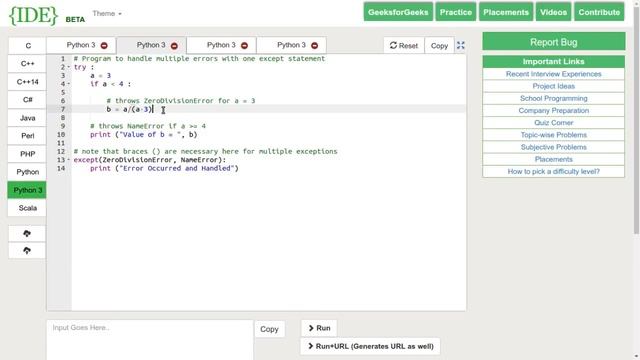Screen dimensions: 640x360
Task: Click the code line b = a/(a-3)
Action: pos(129,109)
